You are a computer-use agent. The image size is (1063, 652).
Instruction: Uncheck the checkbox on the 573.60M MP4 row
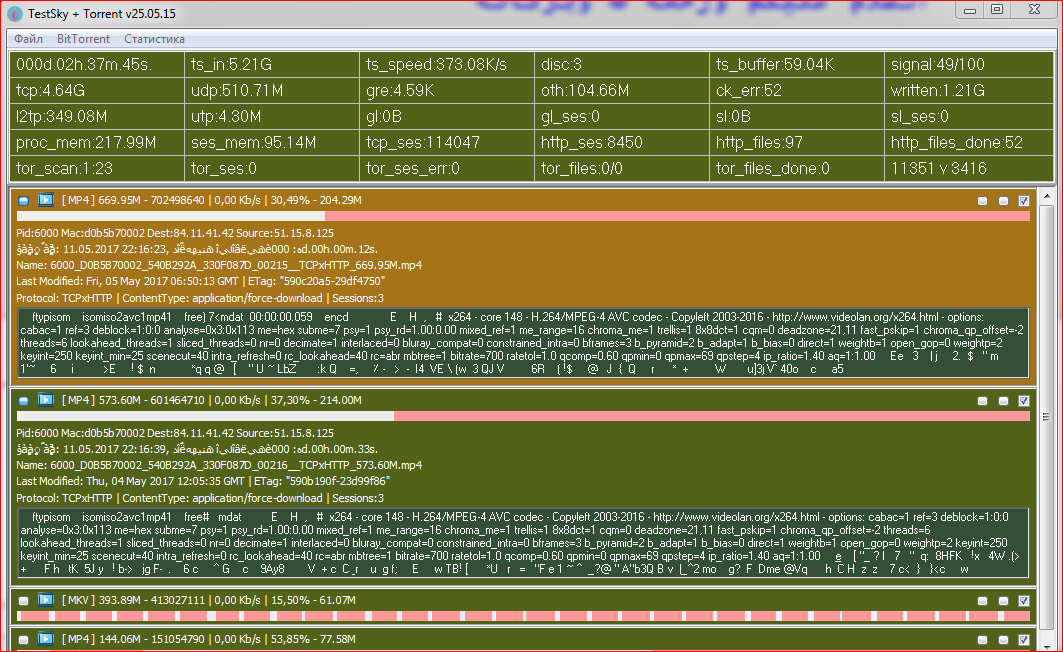(1023, 400)
